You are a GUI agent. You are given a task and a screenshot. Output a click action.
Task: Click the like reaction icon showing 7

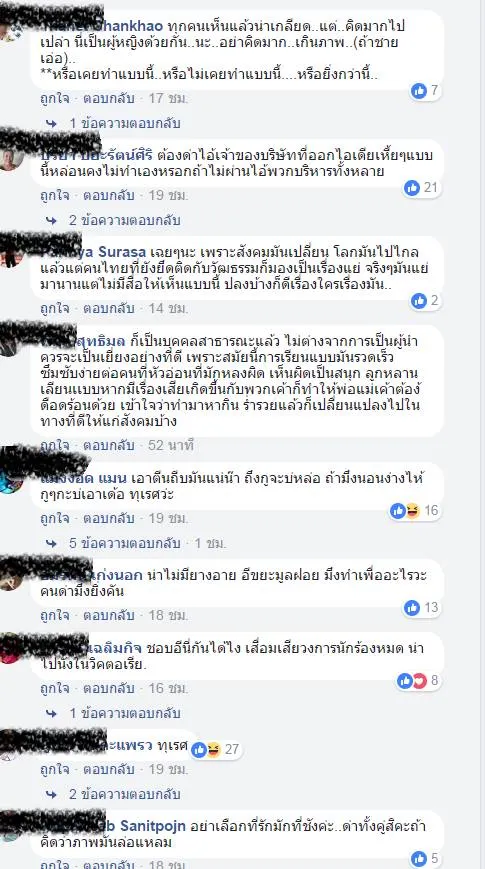418,90
